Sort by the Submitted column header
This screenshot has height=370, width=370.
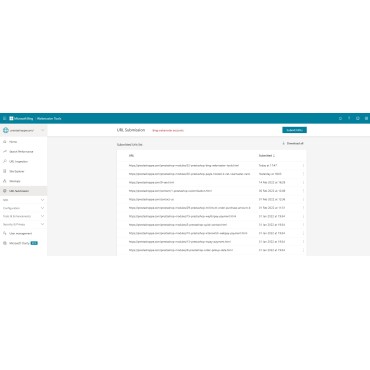[267, 156]
